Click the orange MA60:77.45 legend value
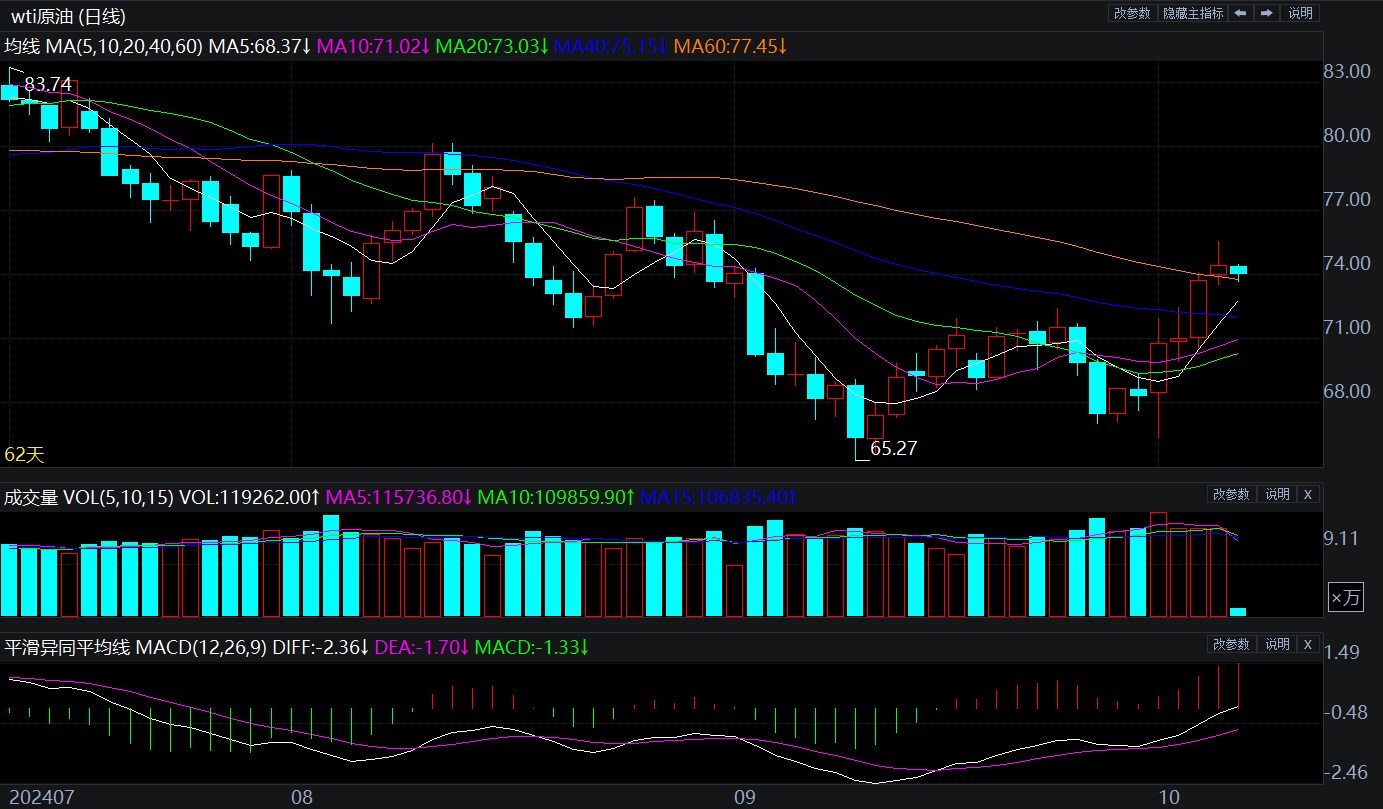Screen dimensions: 1383x809 coord(730,46)
